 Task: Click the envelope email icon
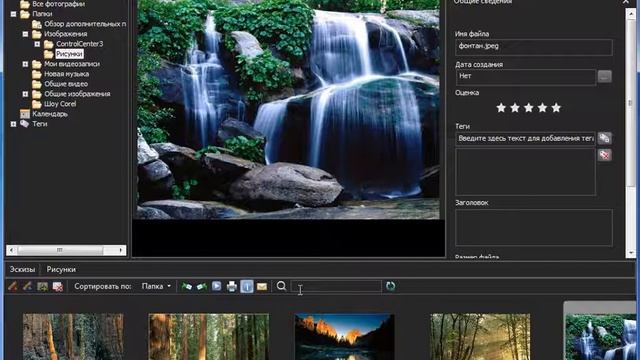pos(262,287)
